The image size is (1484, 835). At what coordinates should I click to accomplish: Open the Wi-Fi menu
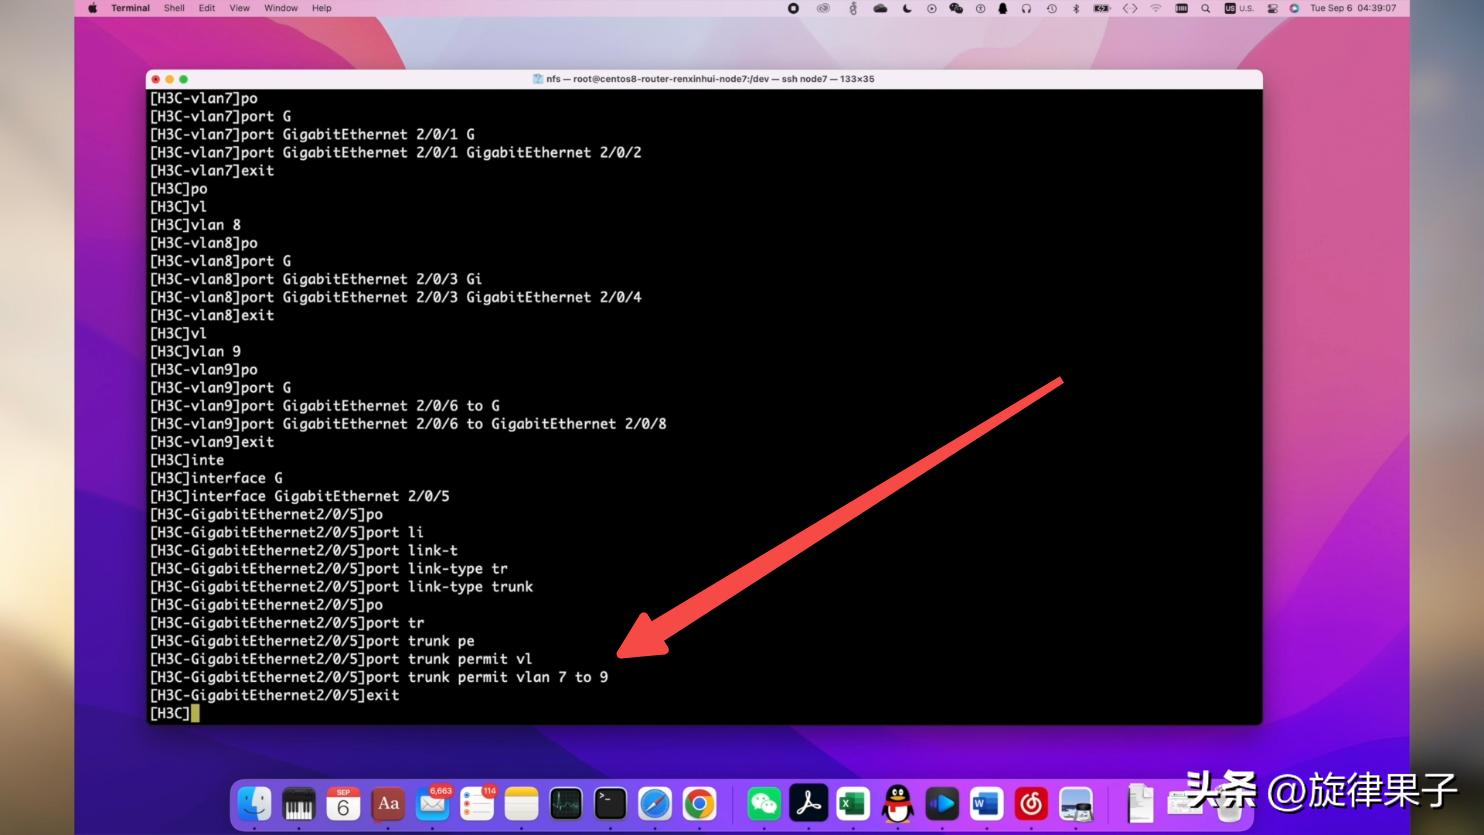tap(1156, 8)
